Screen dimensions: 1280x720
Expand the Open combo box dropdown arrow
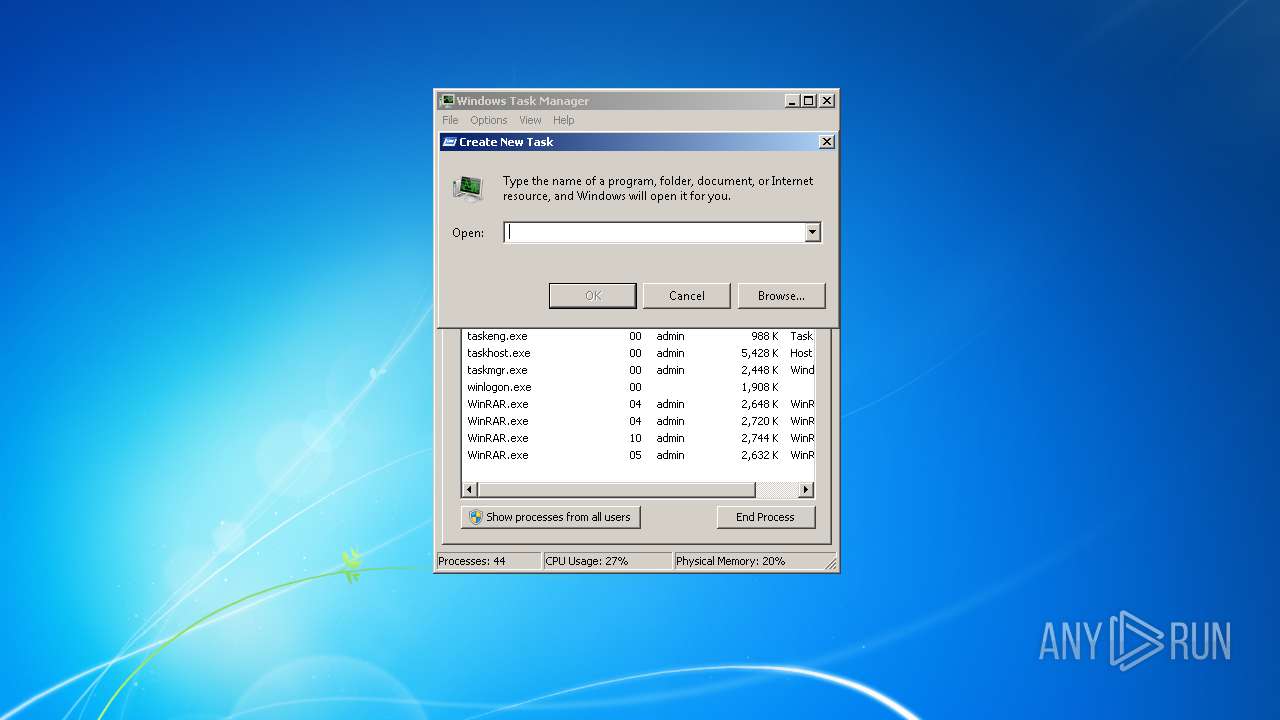pyautogui.click(x=812, y=232)
